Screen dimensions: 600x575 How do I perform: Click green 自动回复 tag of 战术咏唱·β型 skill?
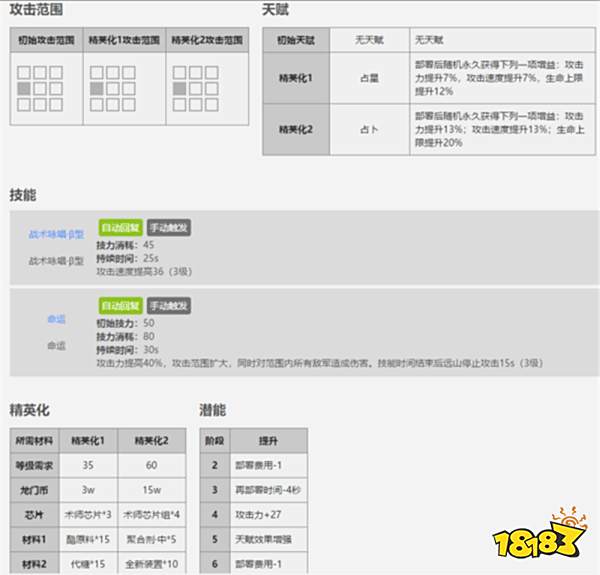coord(120,227)
